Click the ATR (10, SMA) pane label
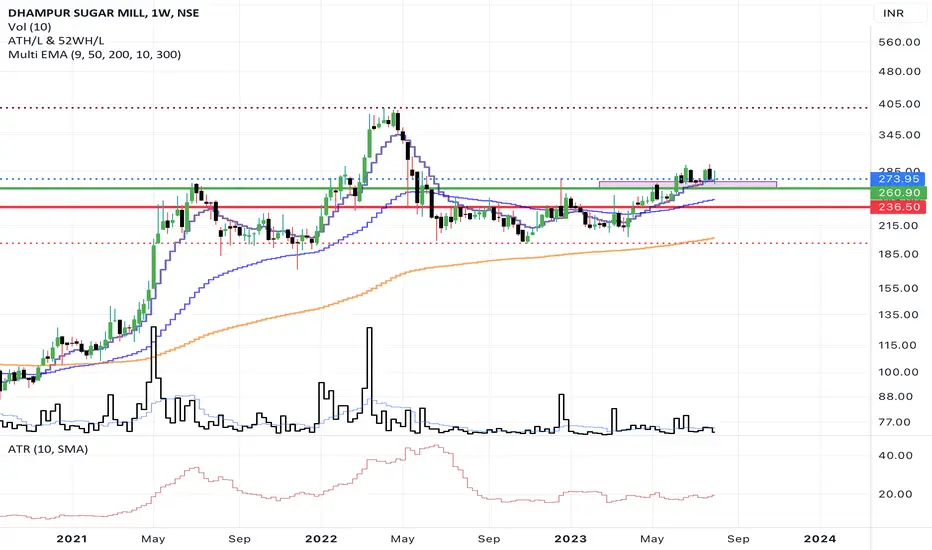Viewport: 932px width, 550px height. click(48, 449)
